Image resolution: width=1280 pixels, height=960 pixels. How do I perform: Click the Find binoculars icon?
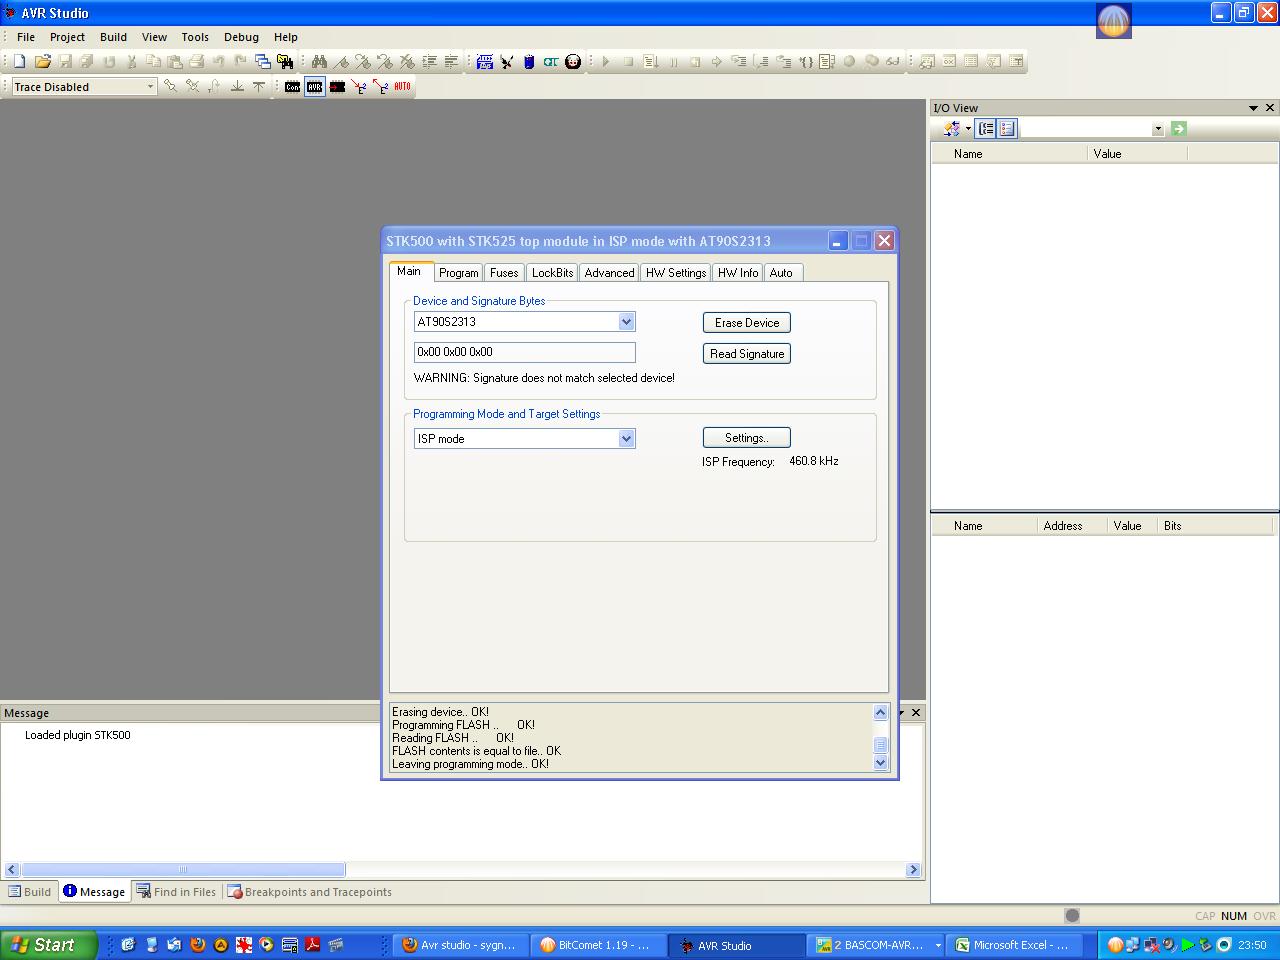tap(319, 61)
